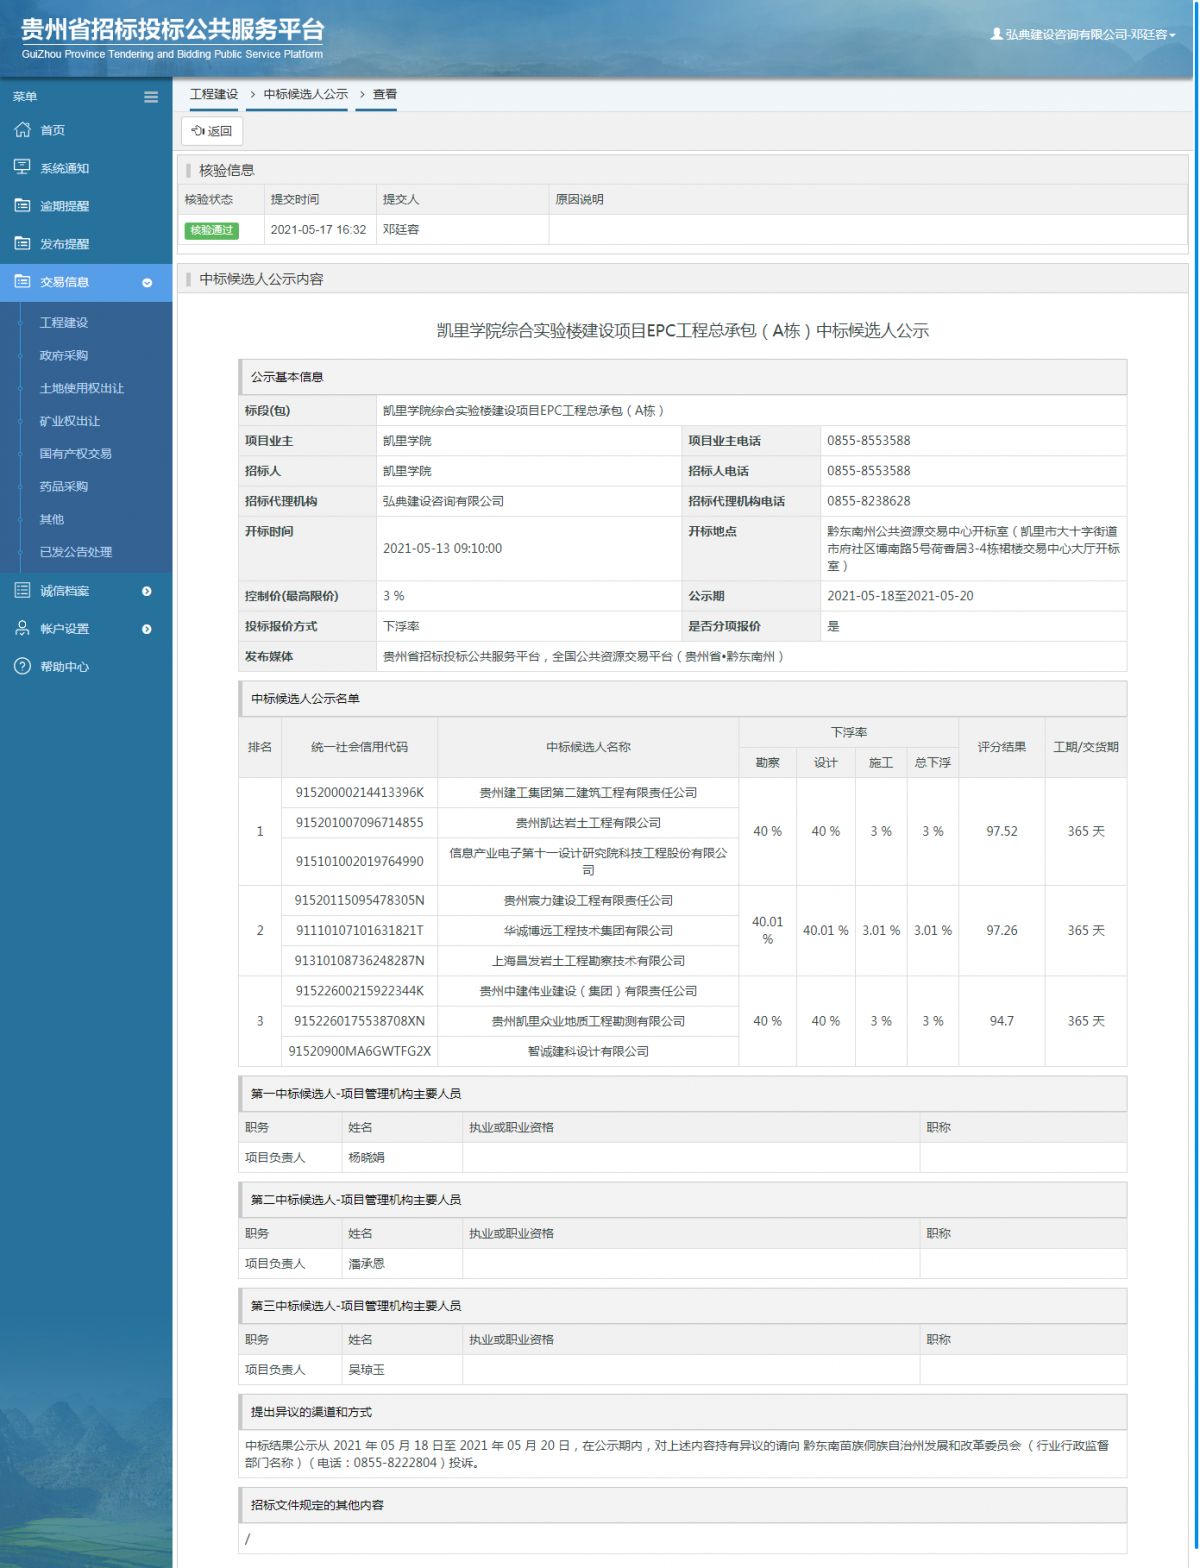
Task: Click score result 94.7
Action: point(1002,1021)
